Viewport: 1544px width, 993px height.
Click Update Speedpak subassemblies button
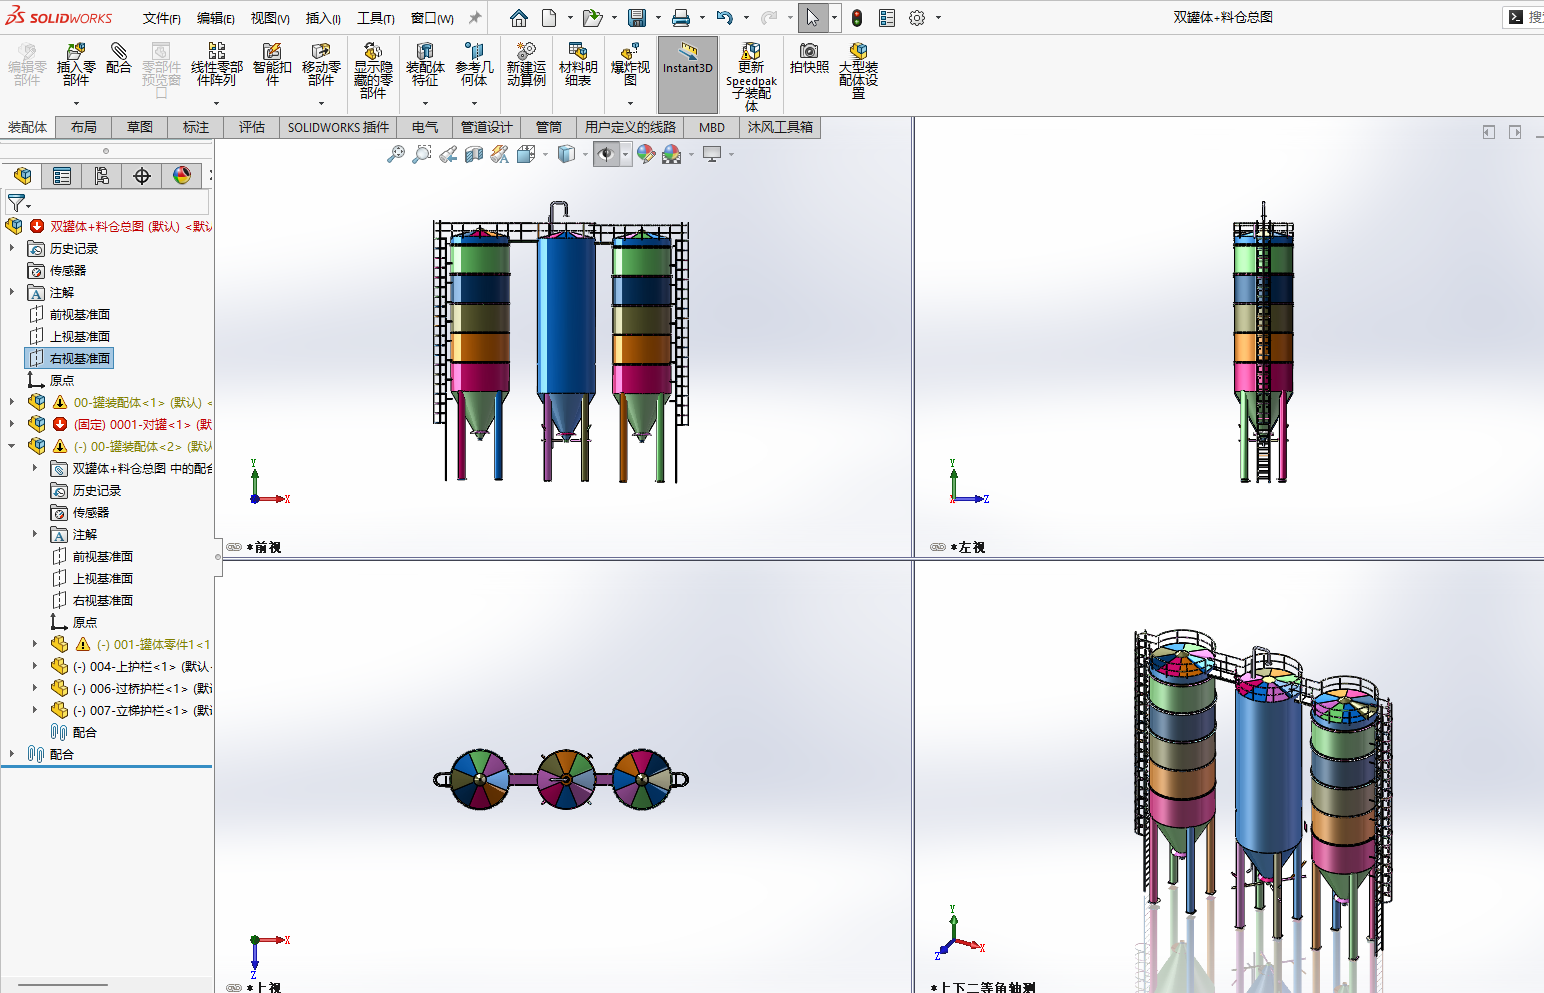[751, 76]
